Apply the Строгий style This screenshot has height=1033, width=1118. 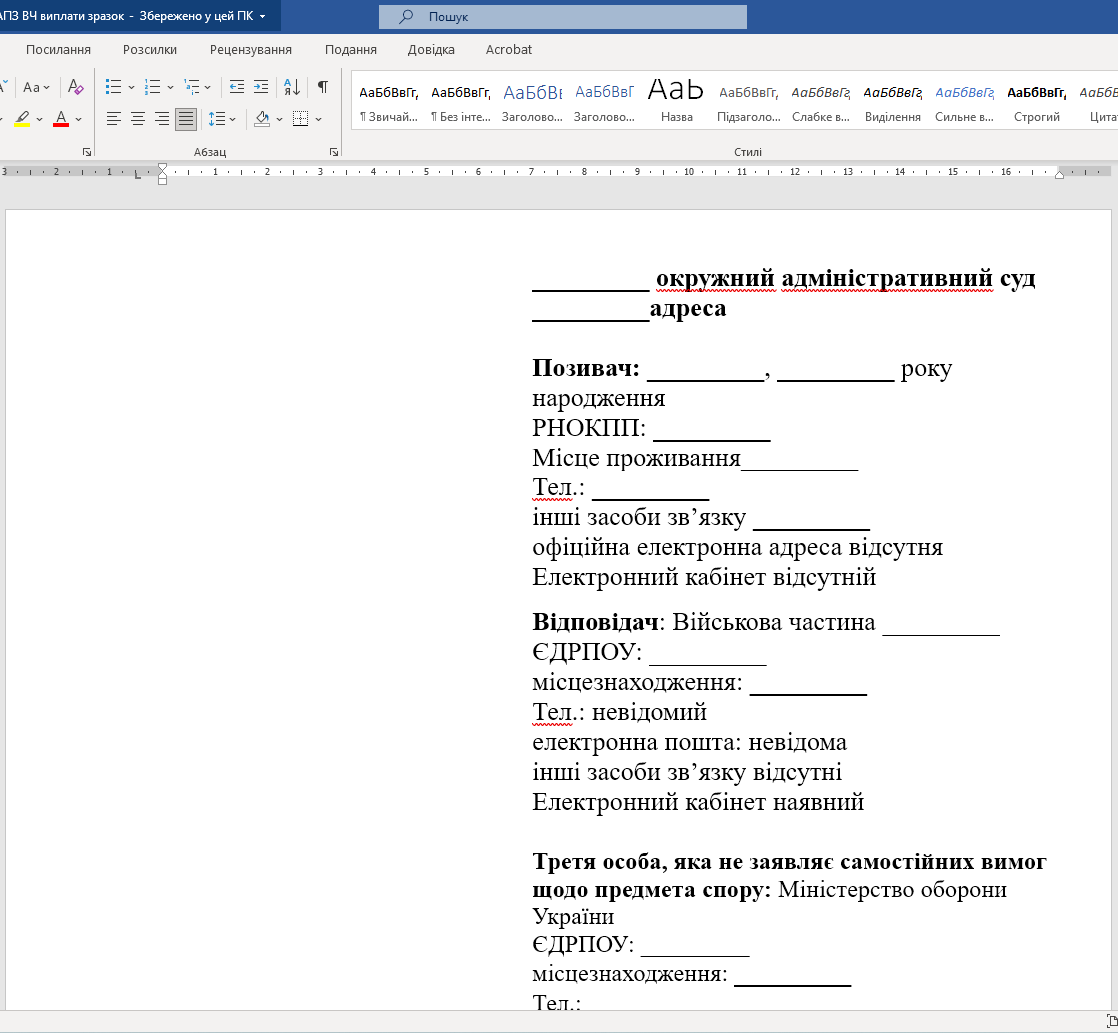coord(1037,101)
